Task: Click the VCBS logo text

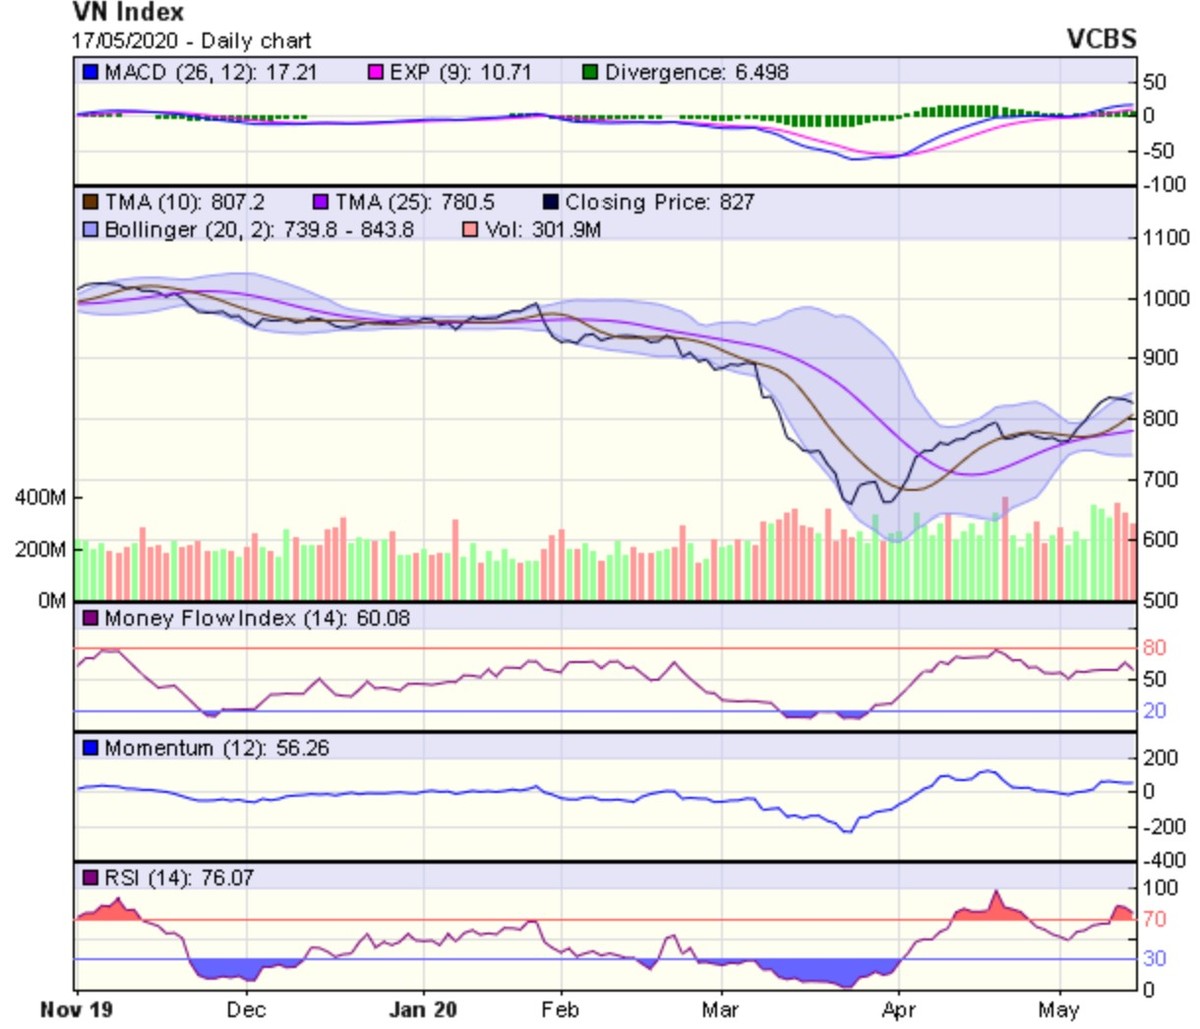Action: 1101,39
